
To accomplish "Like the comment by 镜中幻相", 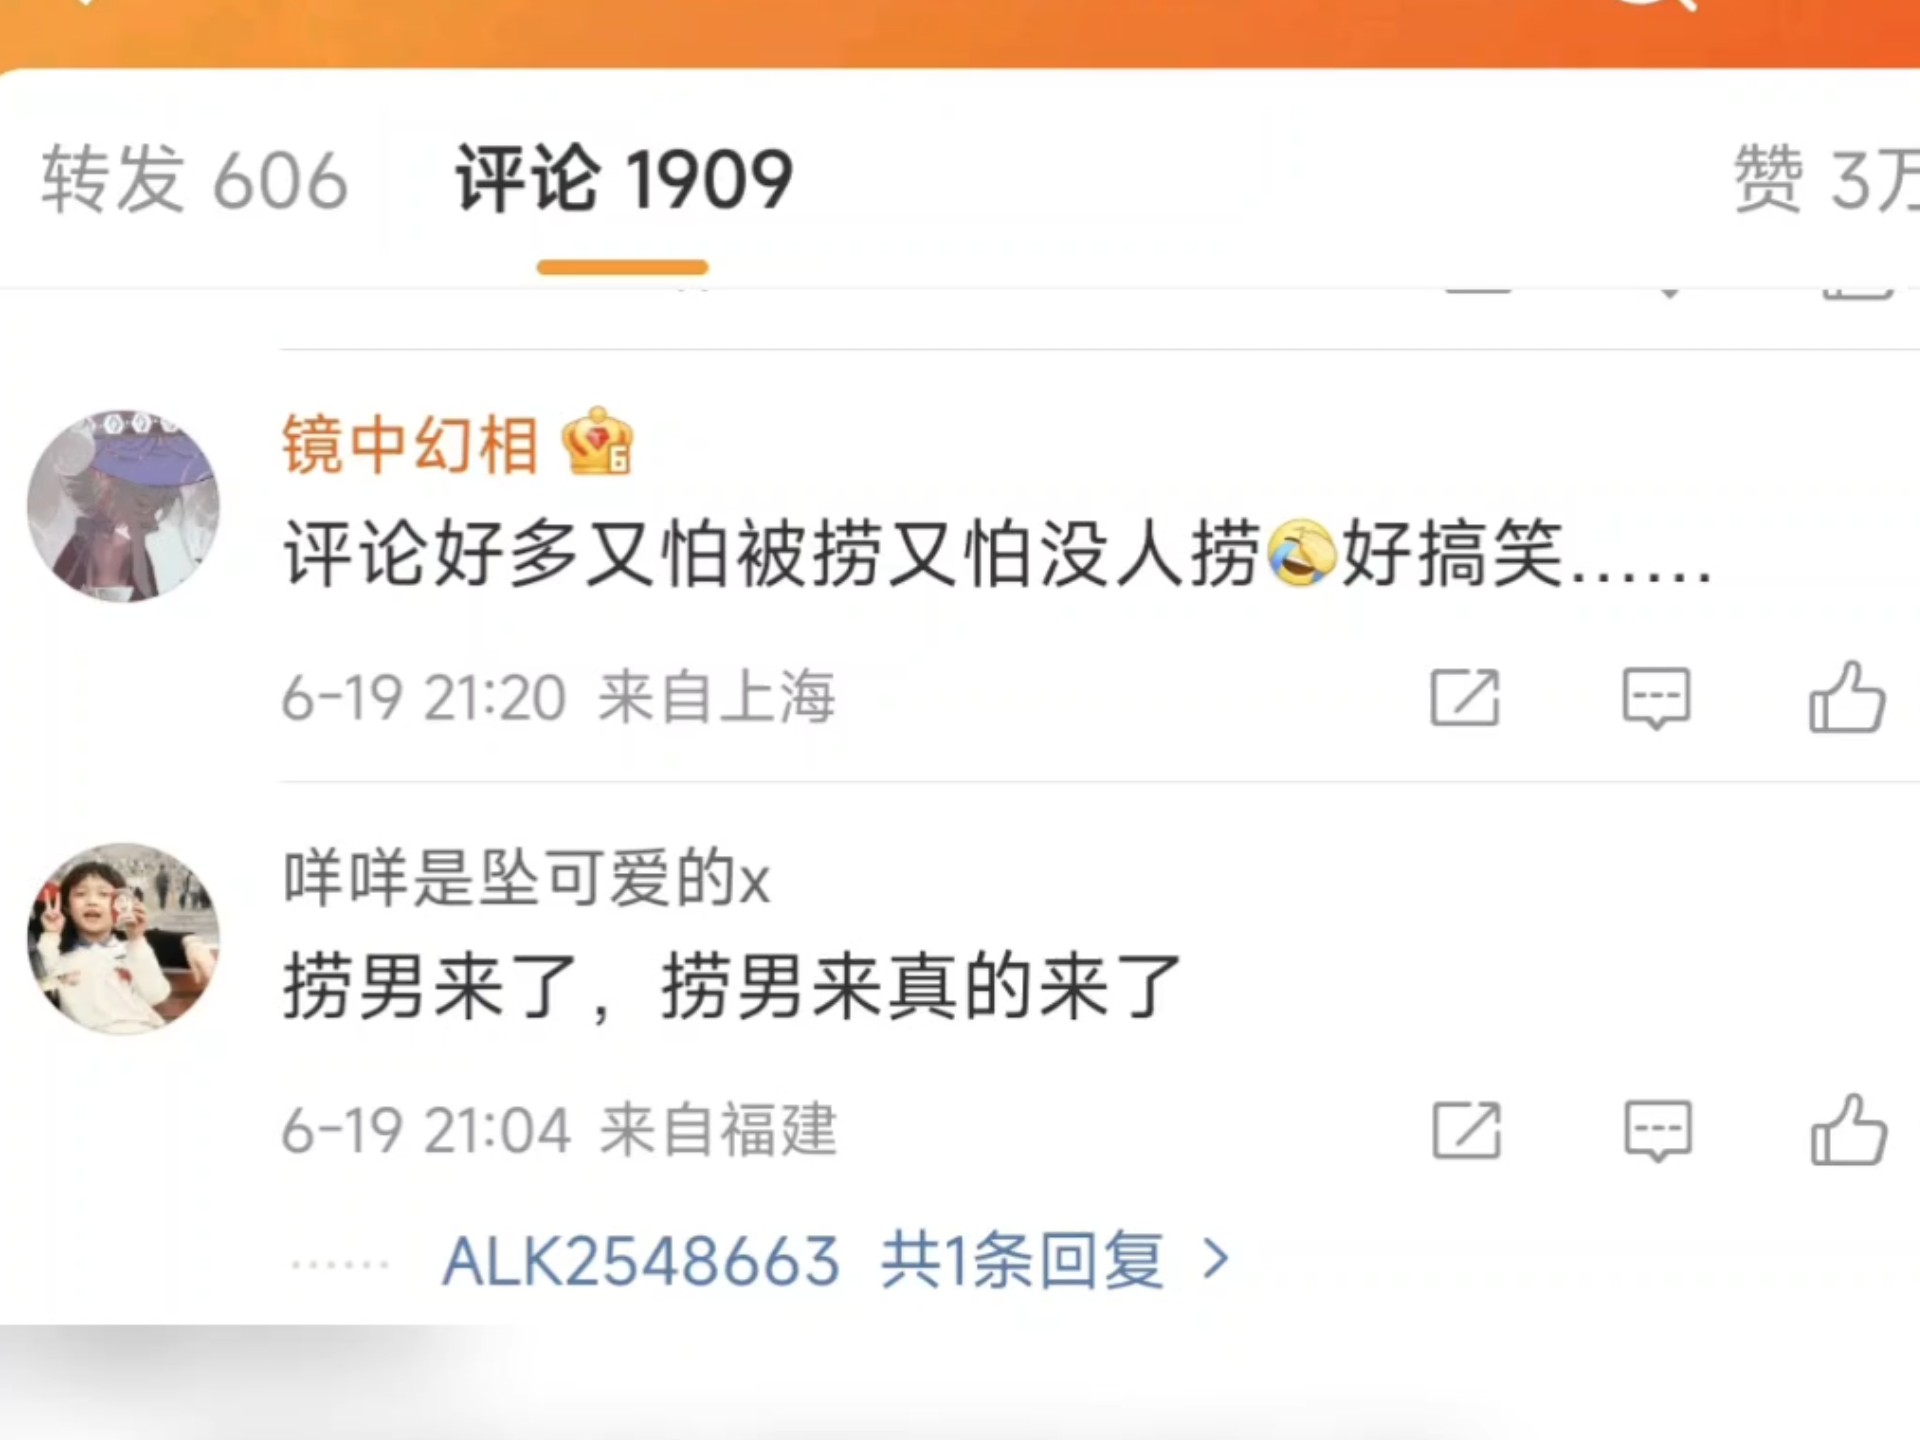I will tap(1847, 697).
